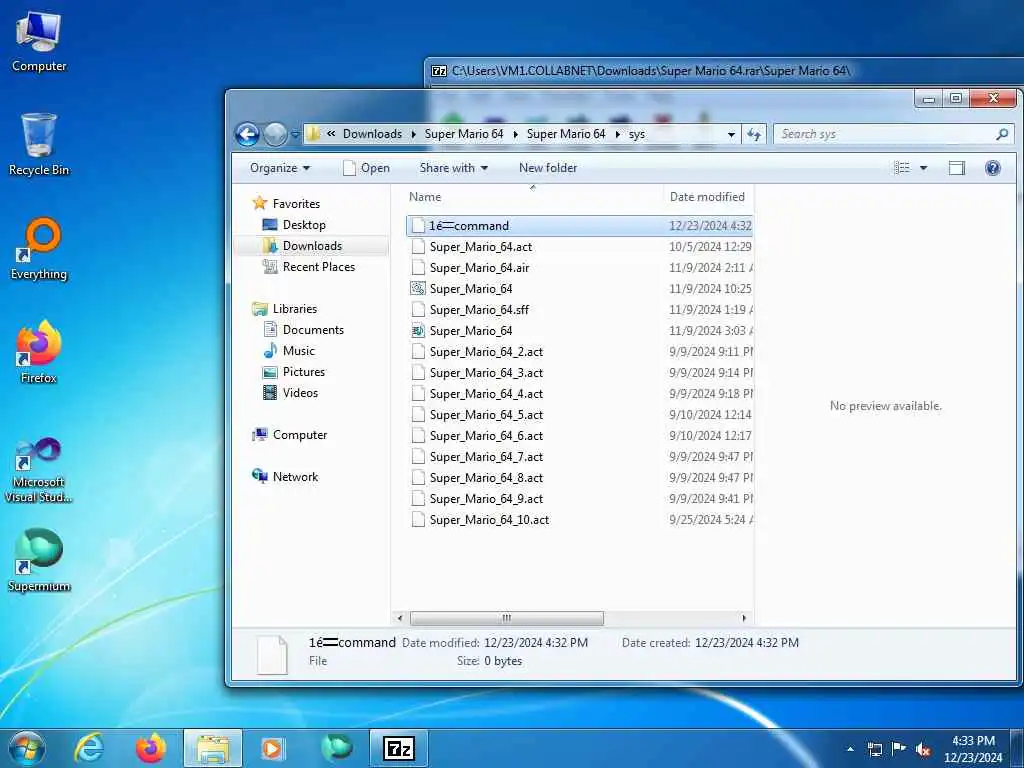Open Videos library in navigation pane
Viewport: 1024px width, 768px height.
click(x=300, y=392)
